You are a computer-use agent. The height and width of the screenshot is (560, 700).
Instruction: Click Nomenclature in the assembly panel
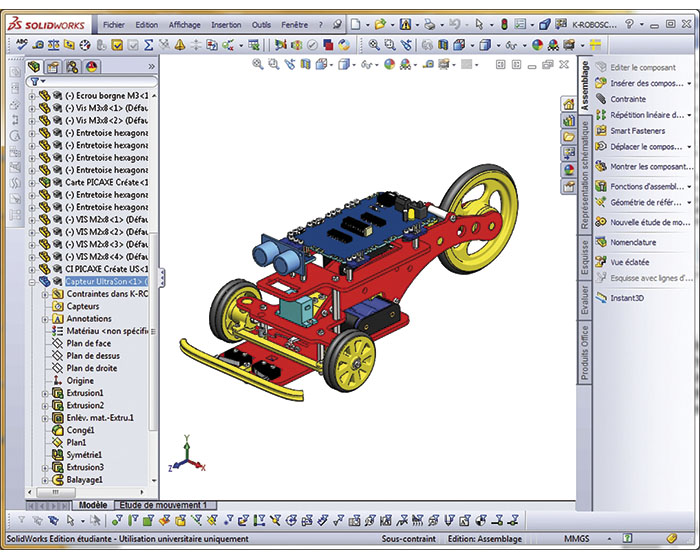tap(633, 242)
